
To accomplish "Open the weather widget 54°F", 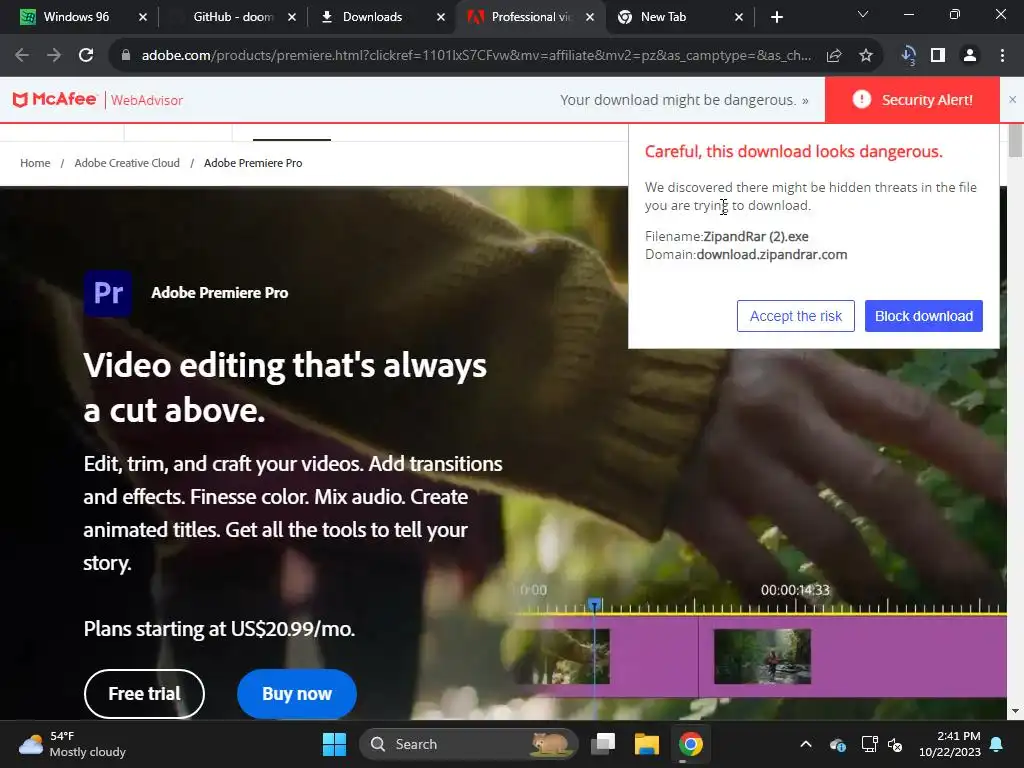I will click(72, 744).
